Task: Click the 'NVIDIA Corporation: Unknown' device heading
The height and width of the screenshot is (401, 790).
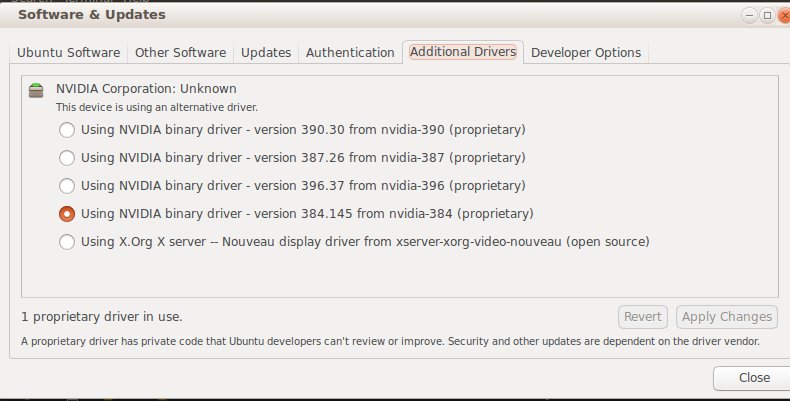Action: (146, 89)
